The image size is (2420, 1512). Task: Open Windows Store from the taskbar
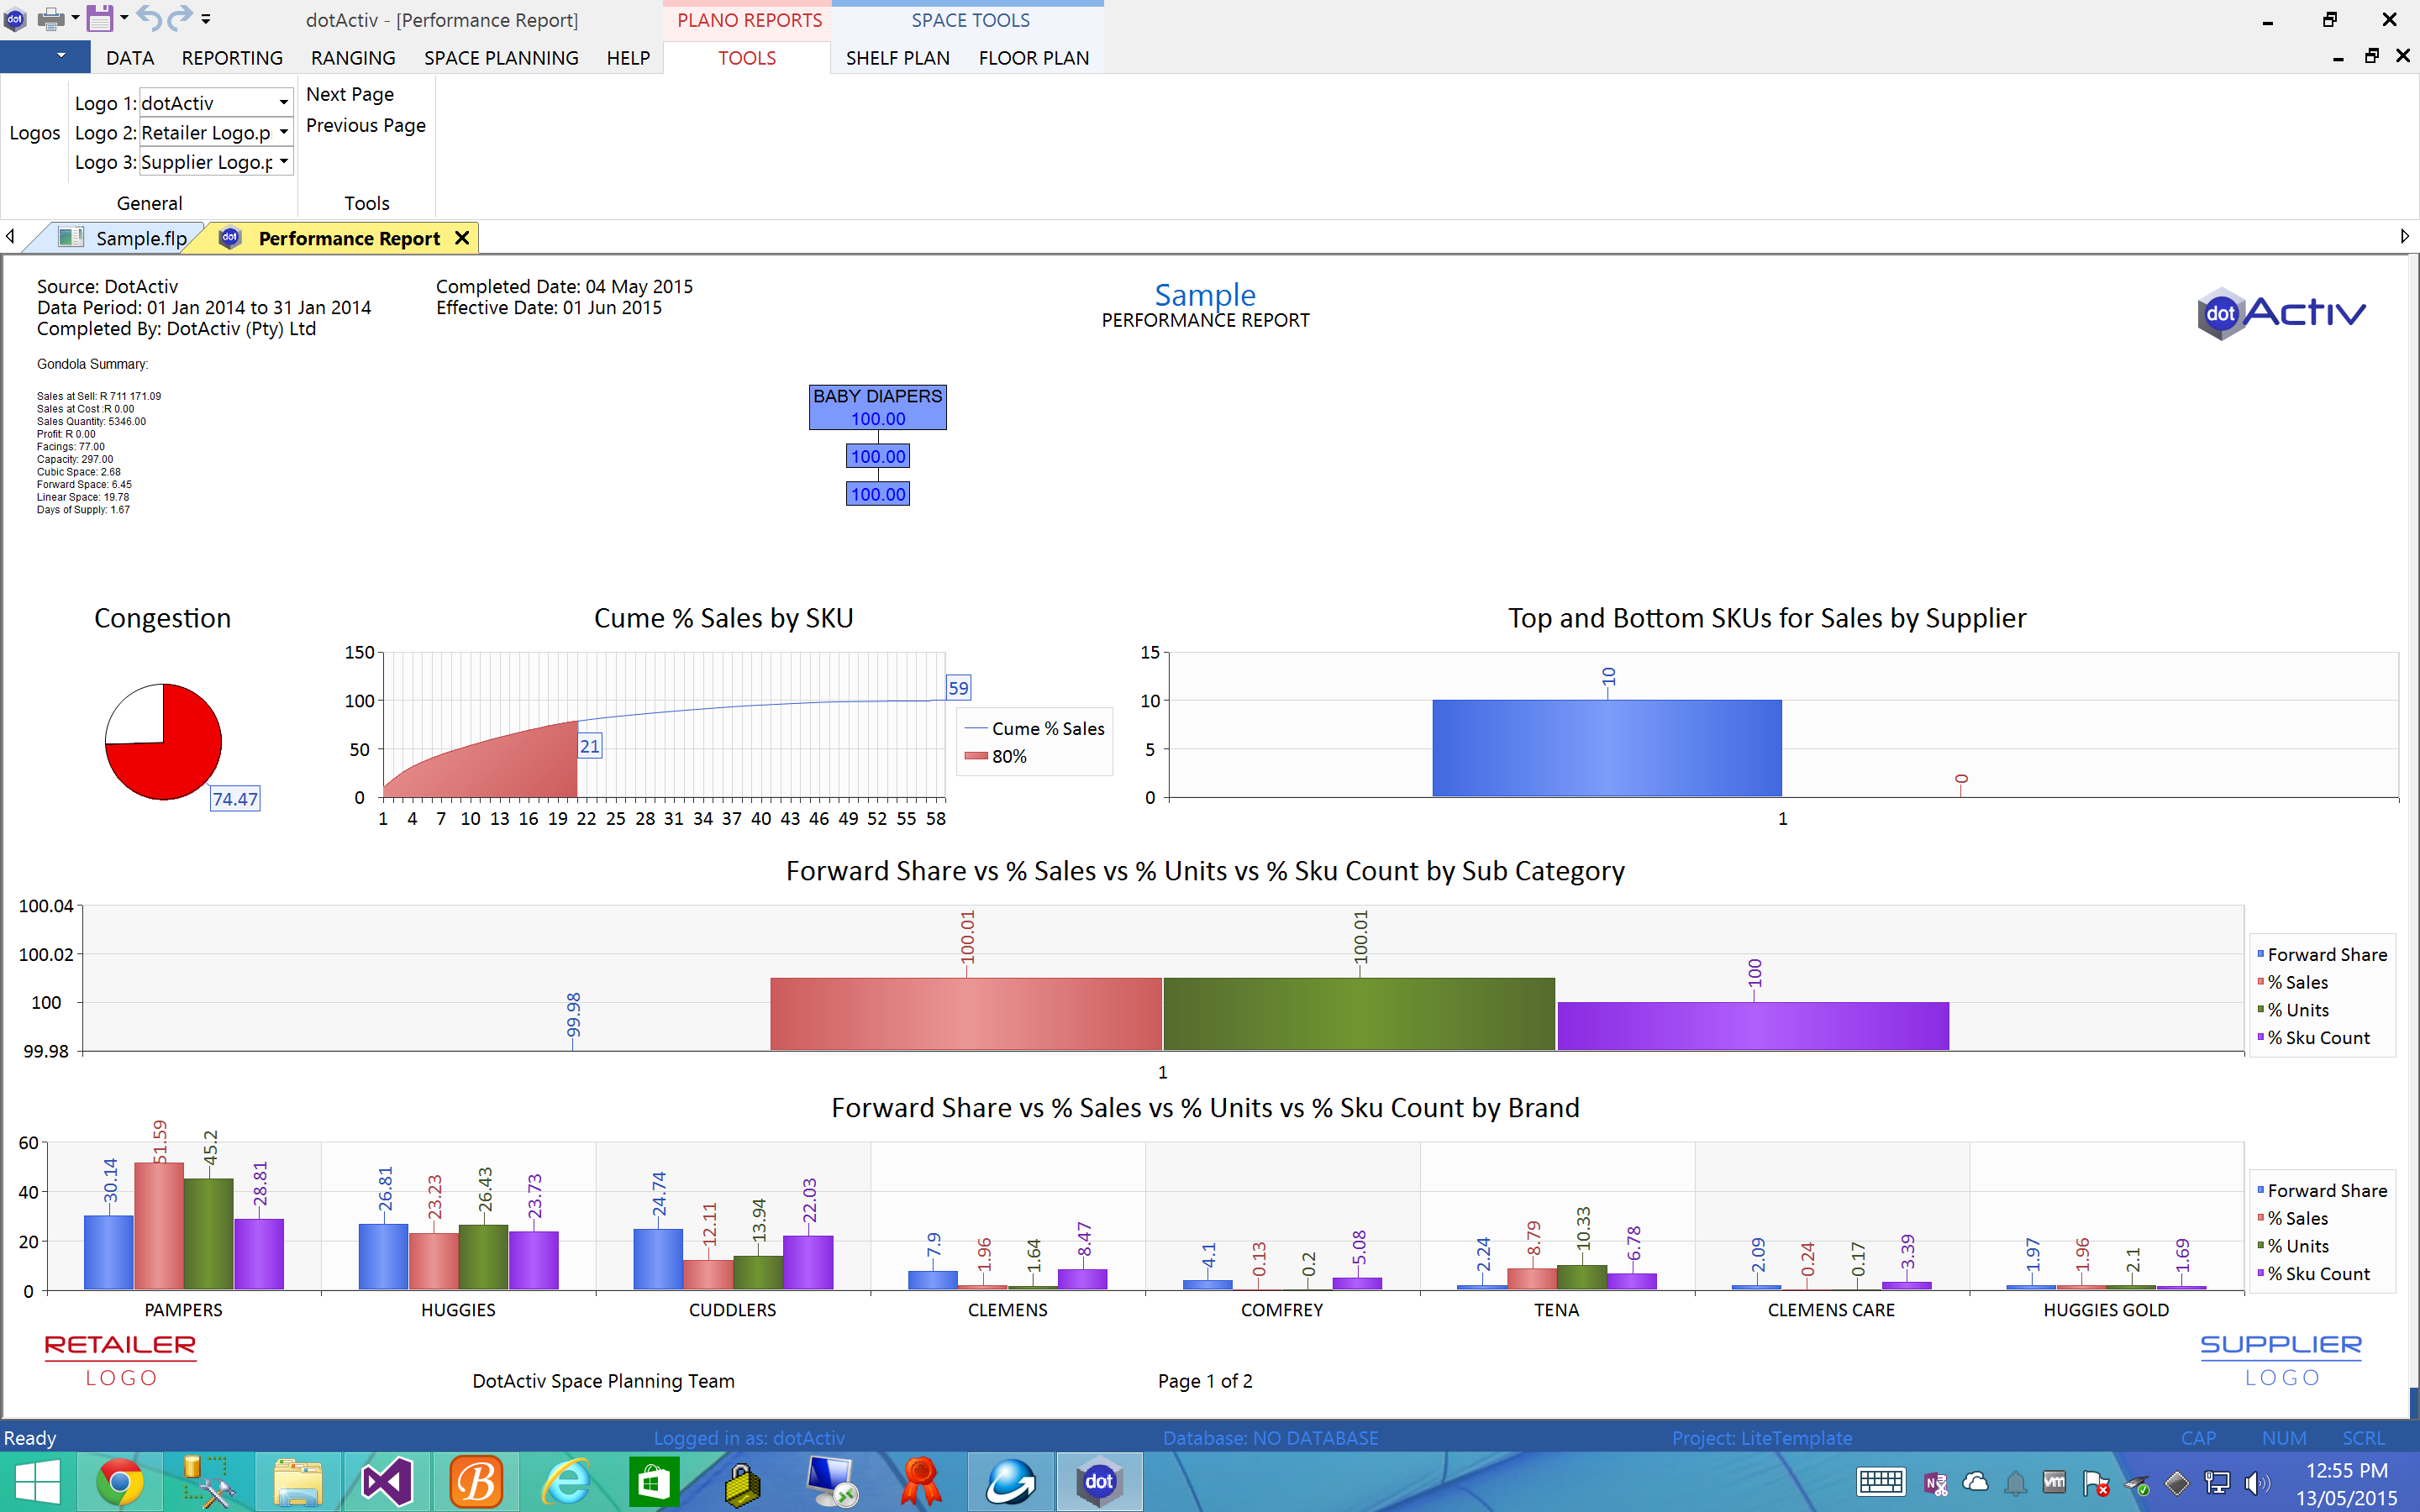[x=653, y=1482]
